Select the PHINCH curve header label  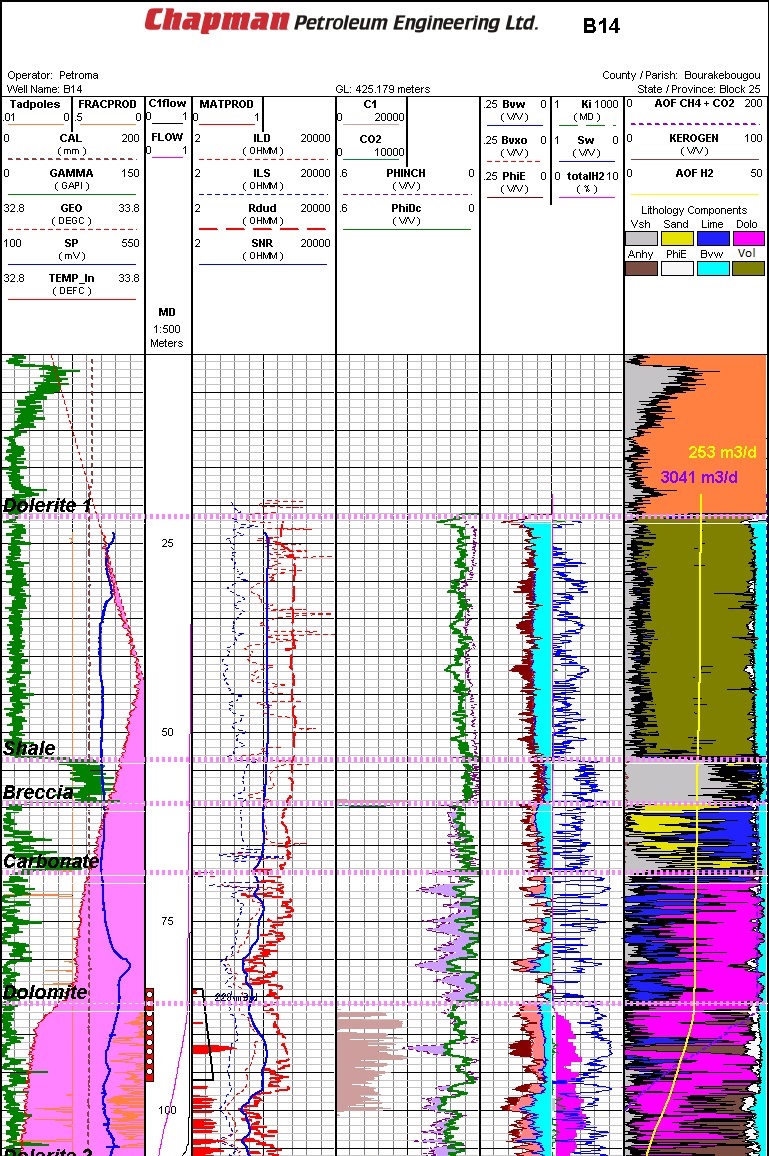(x=405, y=173)
